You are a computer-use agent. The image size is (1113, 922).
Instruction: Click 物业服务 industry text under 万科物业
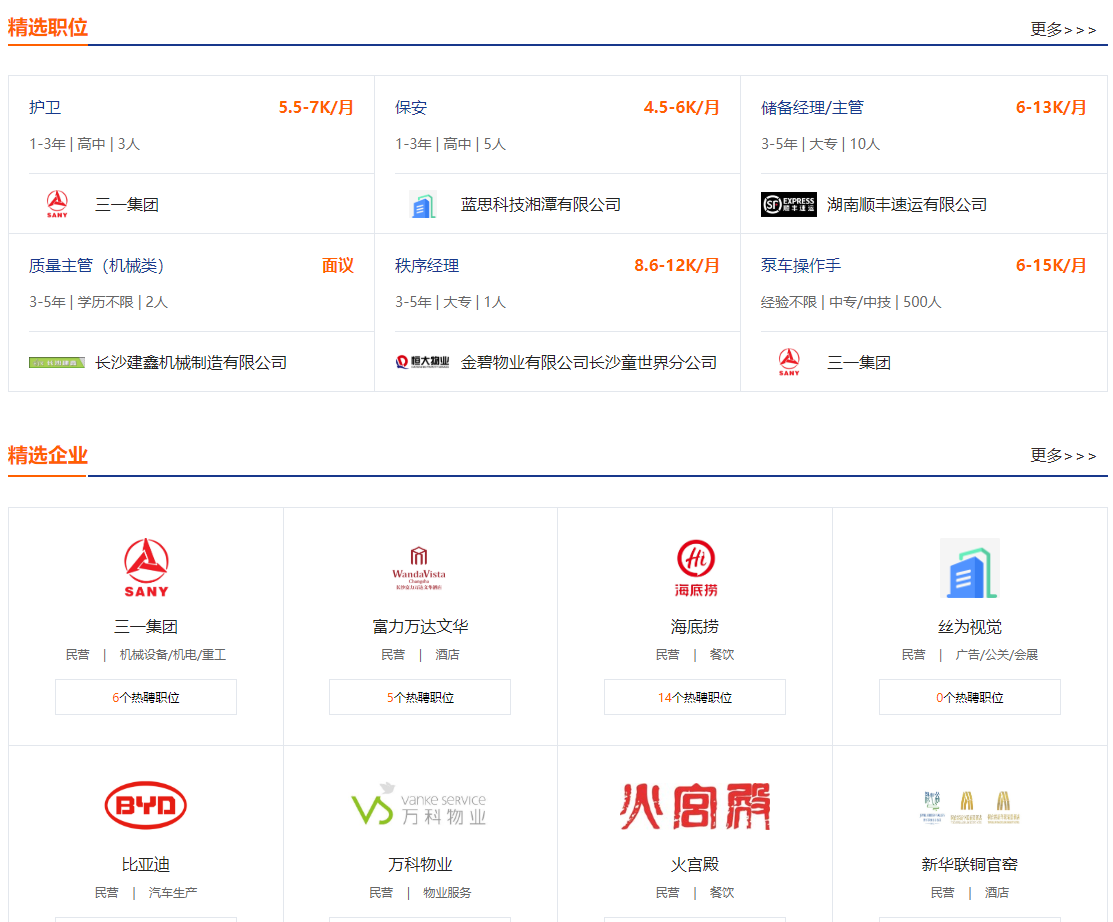(x=447, y=892)
